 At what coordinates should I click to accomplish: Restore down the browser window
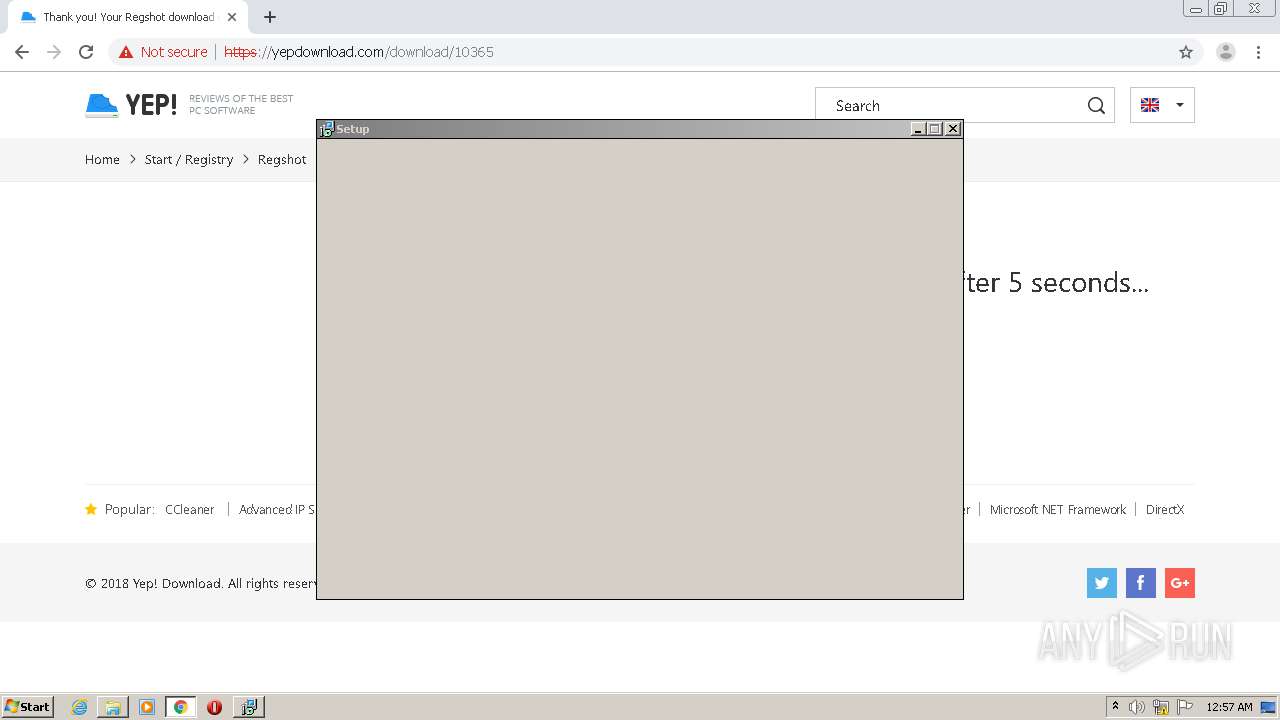pyautogui.click(x=1221, y=9)
